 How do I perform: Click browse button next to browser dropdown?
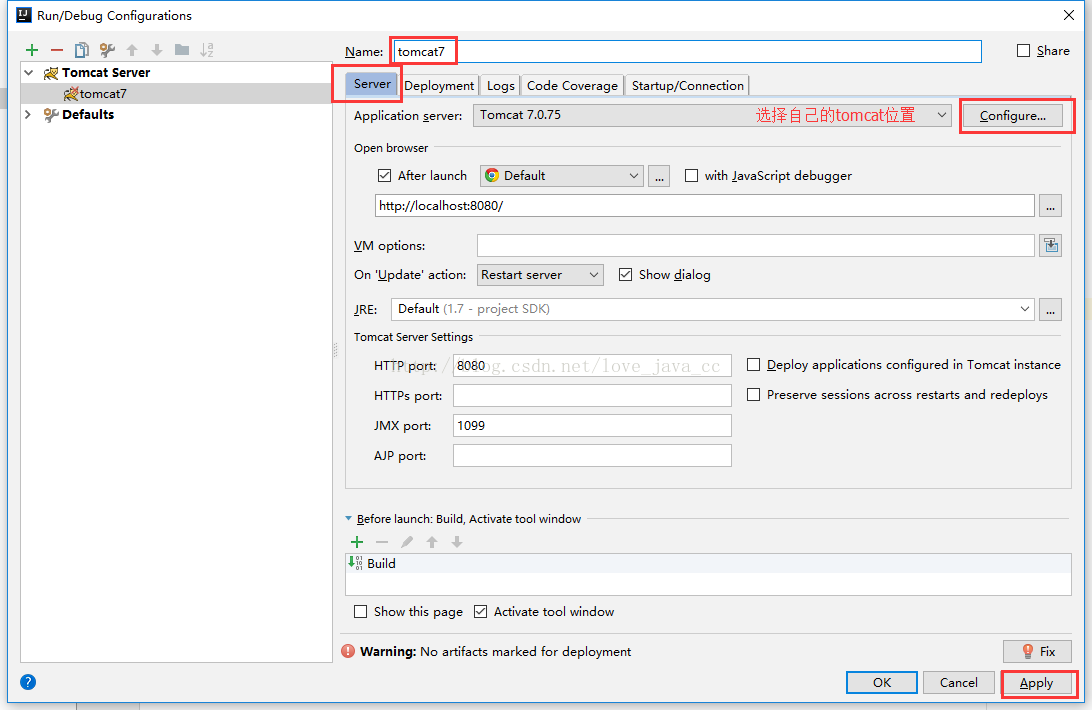click(x=659, y=176)
